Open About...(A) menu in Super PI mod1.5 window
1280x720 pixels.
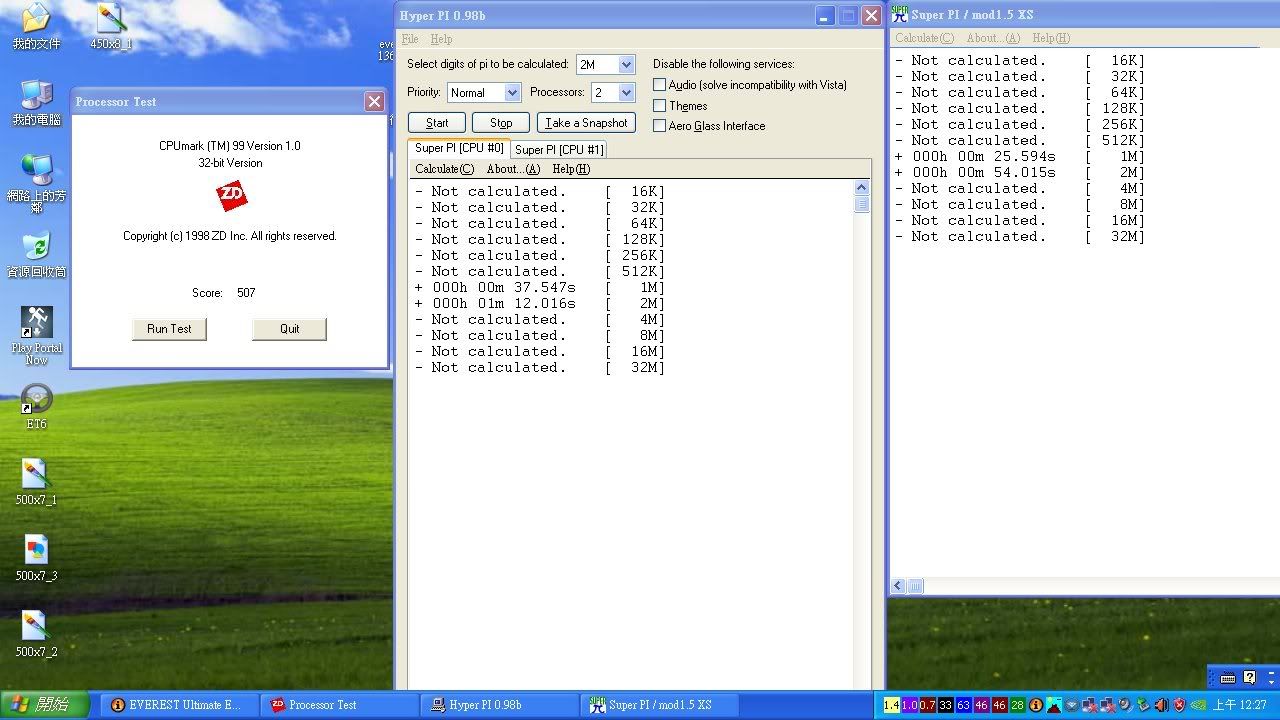(x=993, y=38)
